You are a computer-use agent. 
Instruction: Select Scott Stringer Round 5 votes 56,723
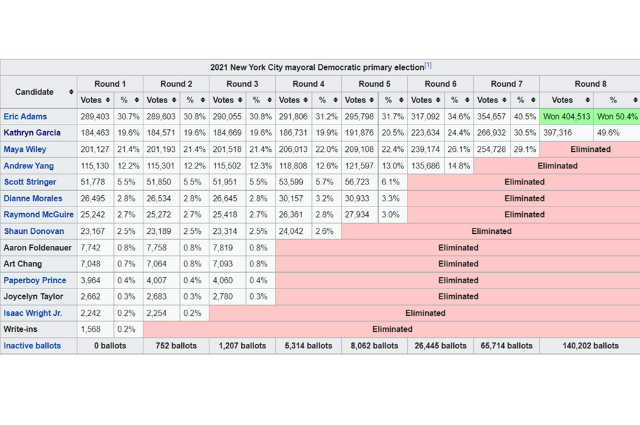pyautogui.click(x=360, y=182)
